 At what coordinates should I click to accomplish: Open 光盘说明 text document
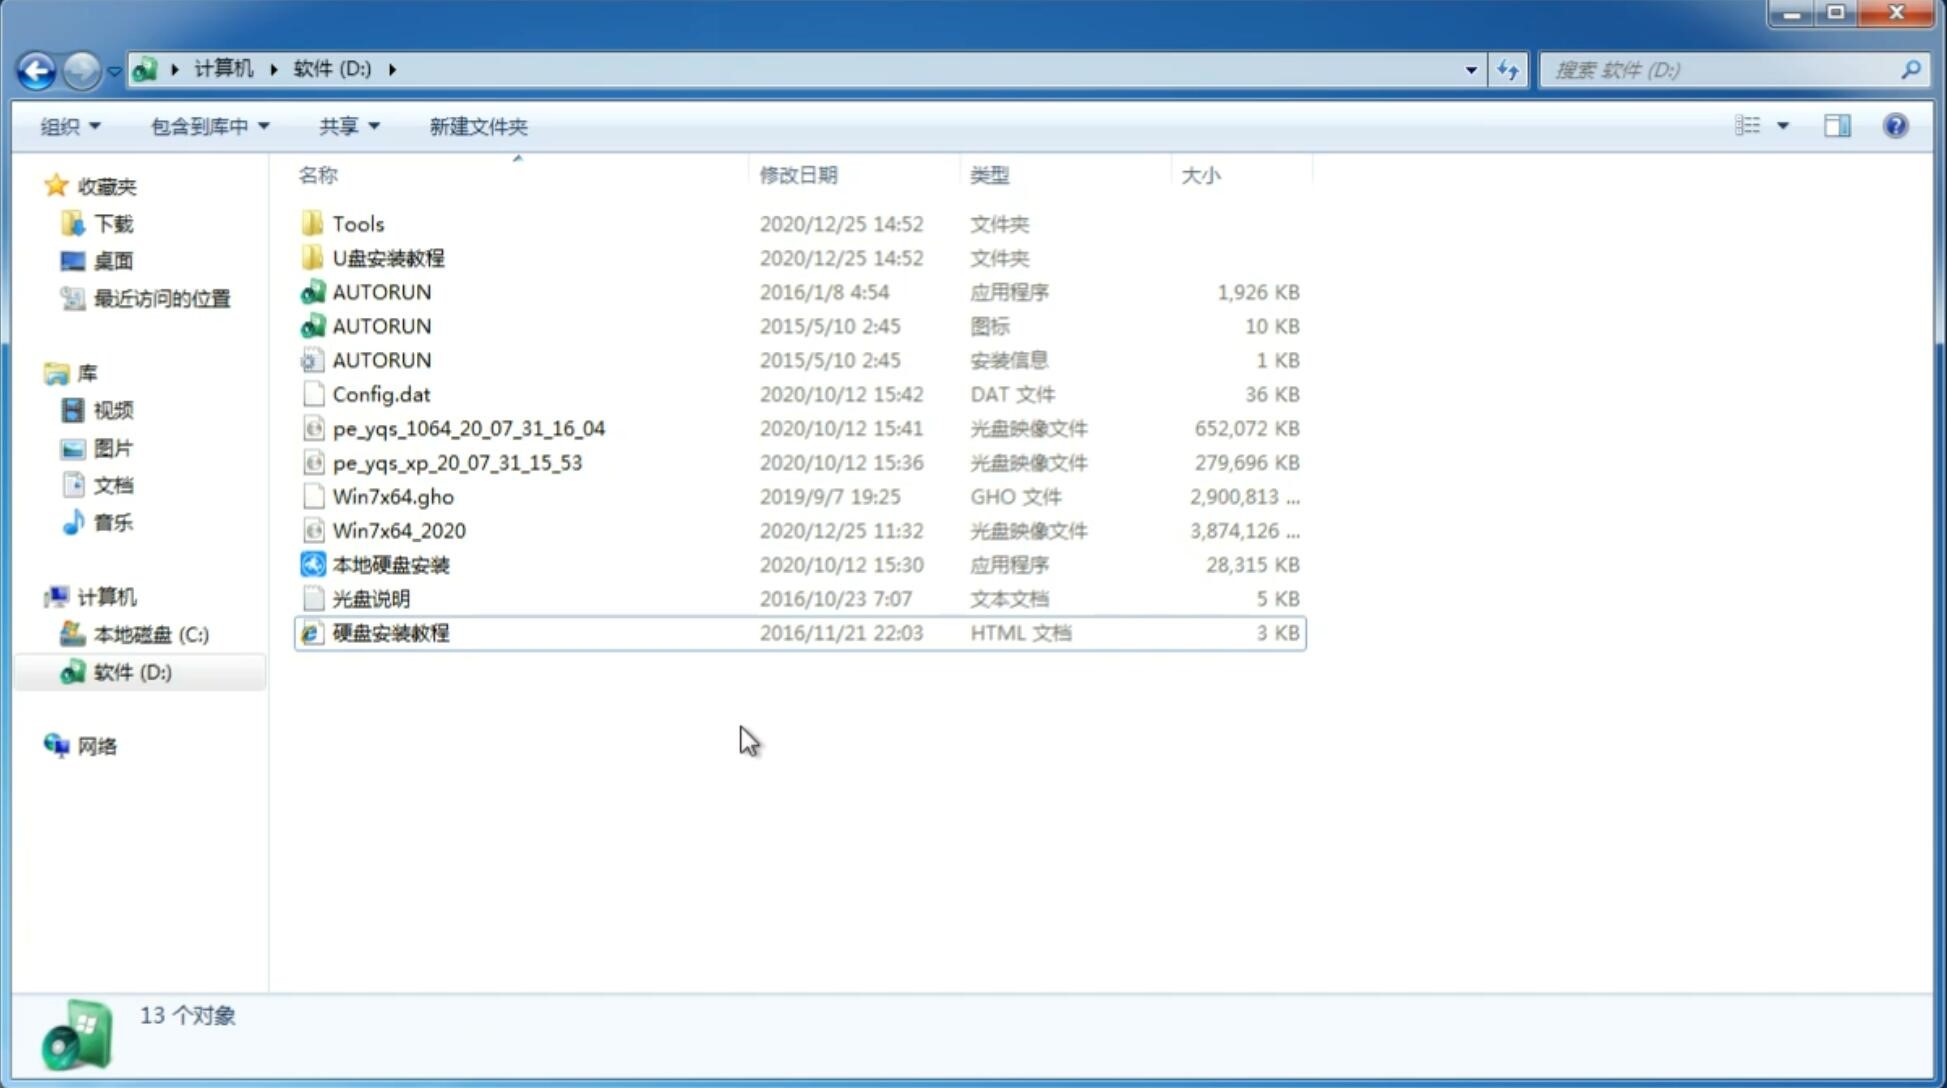[x=370, y=597]
